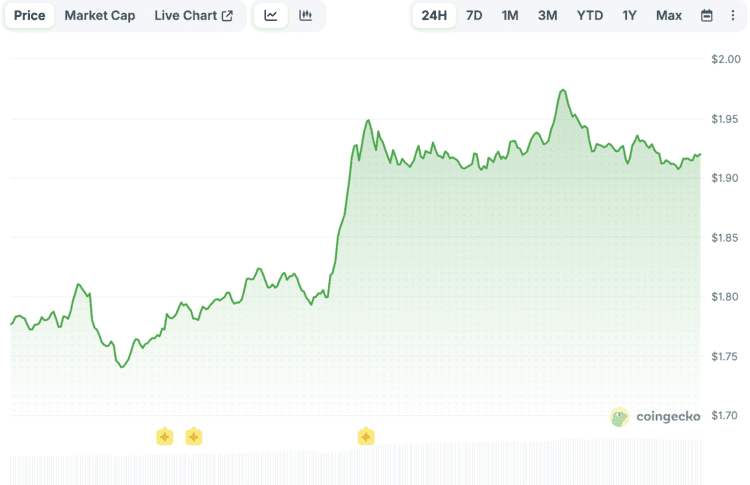This screenshot has height=485, width=750.
Task: Open the three-dot more options menu
Action: tap(732, 16)
